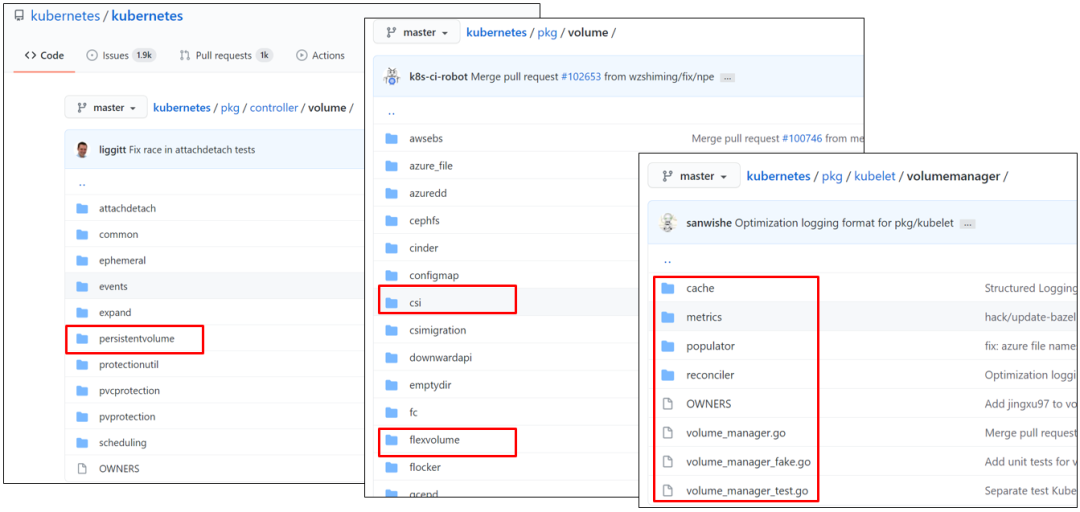Expand master branch dropdown in volumemanager window
The image size is (1080, 512).
click(x=694, y=176)
